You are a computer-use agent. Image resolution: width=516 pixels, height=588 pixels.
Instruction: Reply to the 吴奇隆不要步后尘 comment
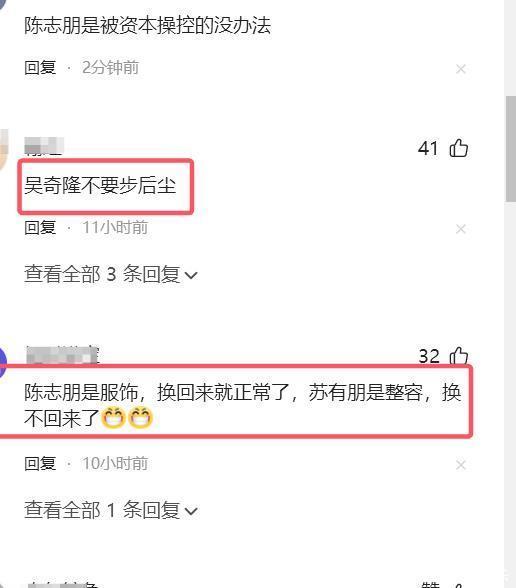point(40,228)
